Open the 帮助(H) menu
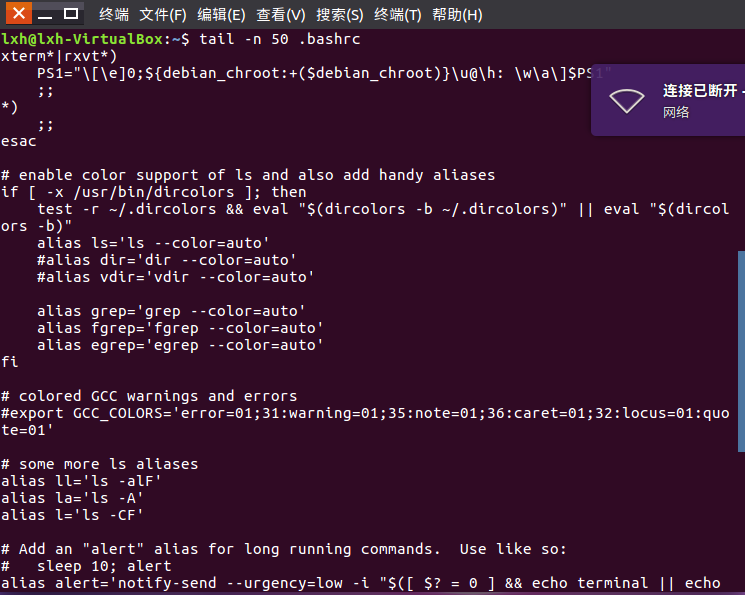The image size is (745, 595). (457, 15)
